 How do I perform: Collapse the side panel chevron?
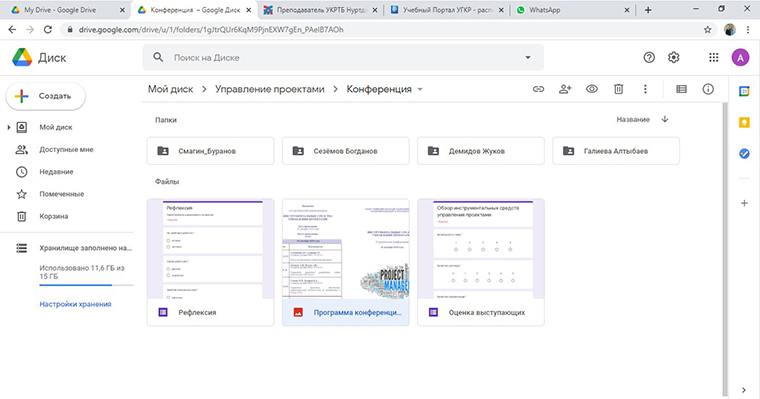click(x=744, y=390)
